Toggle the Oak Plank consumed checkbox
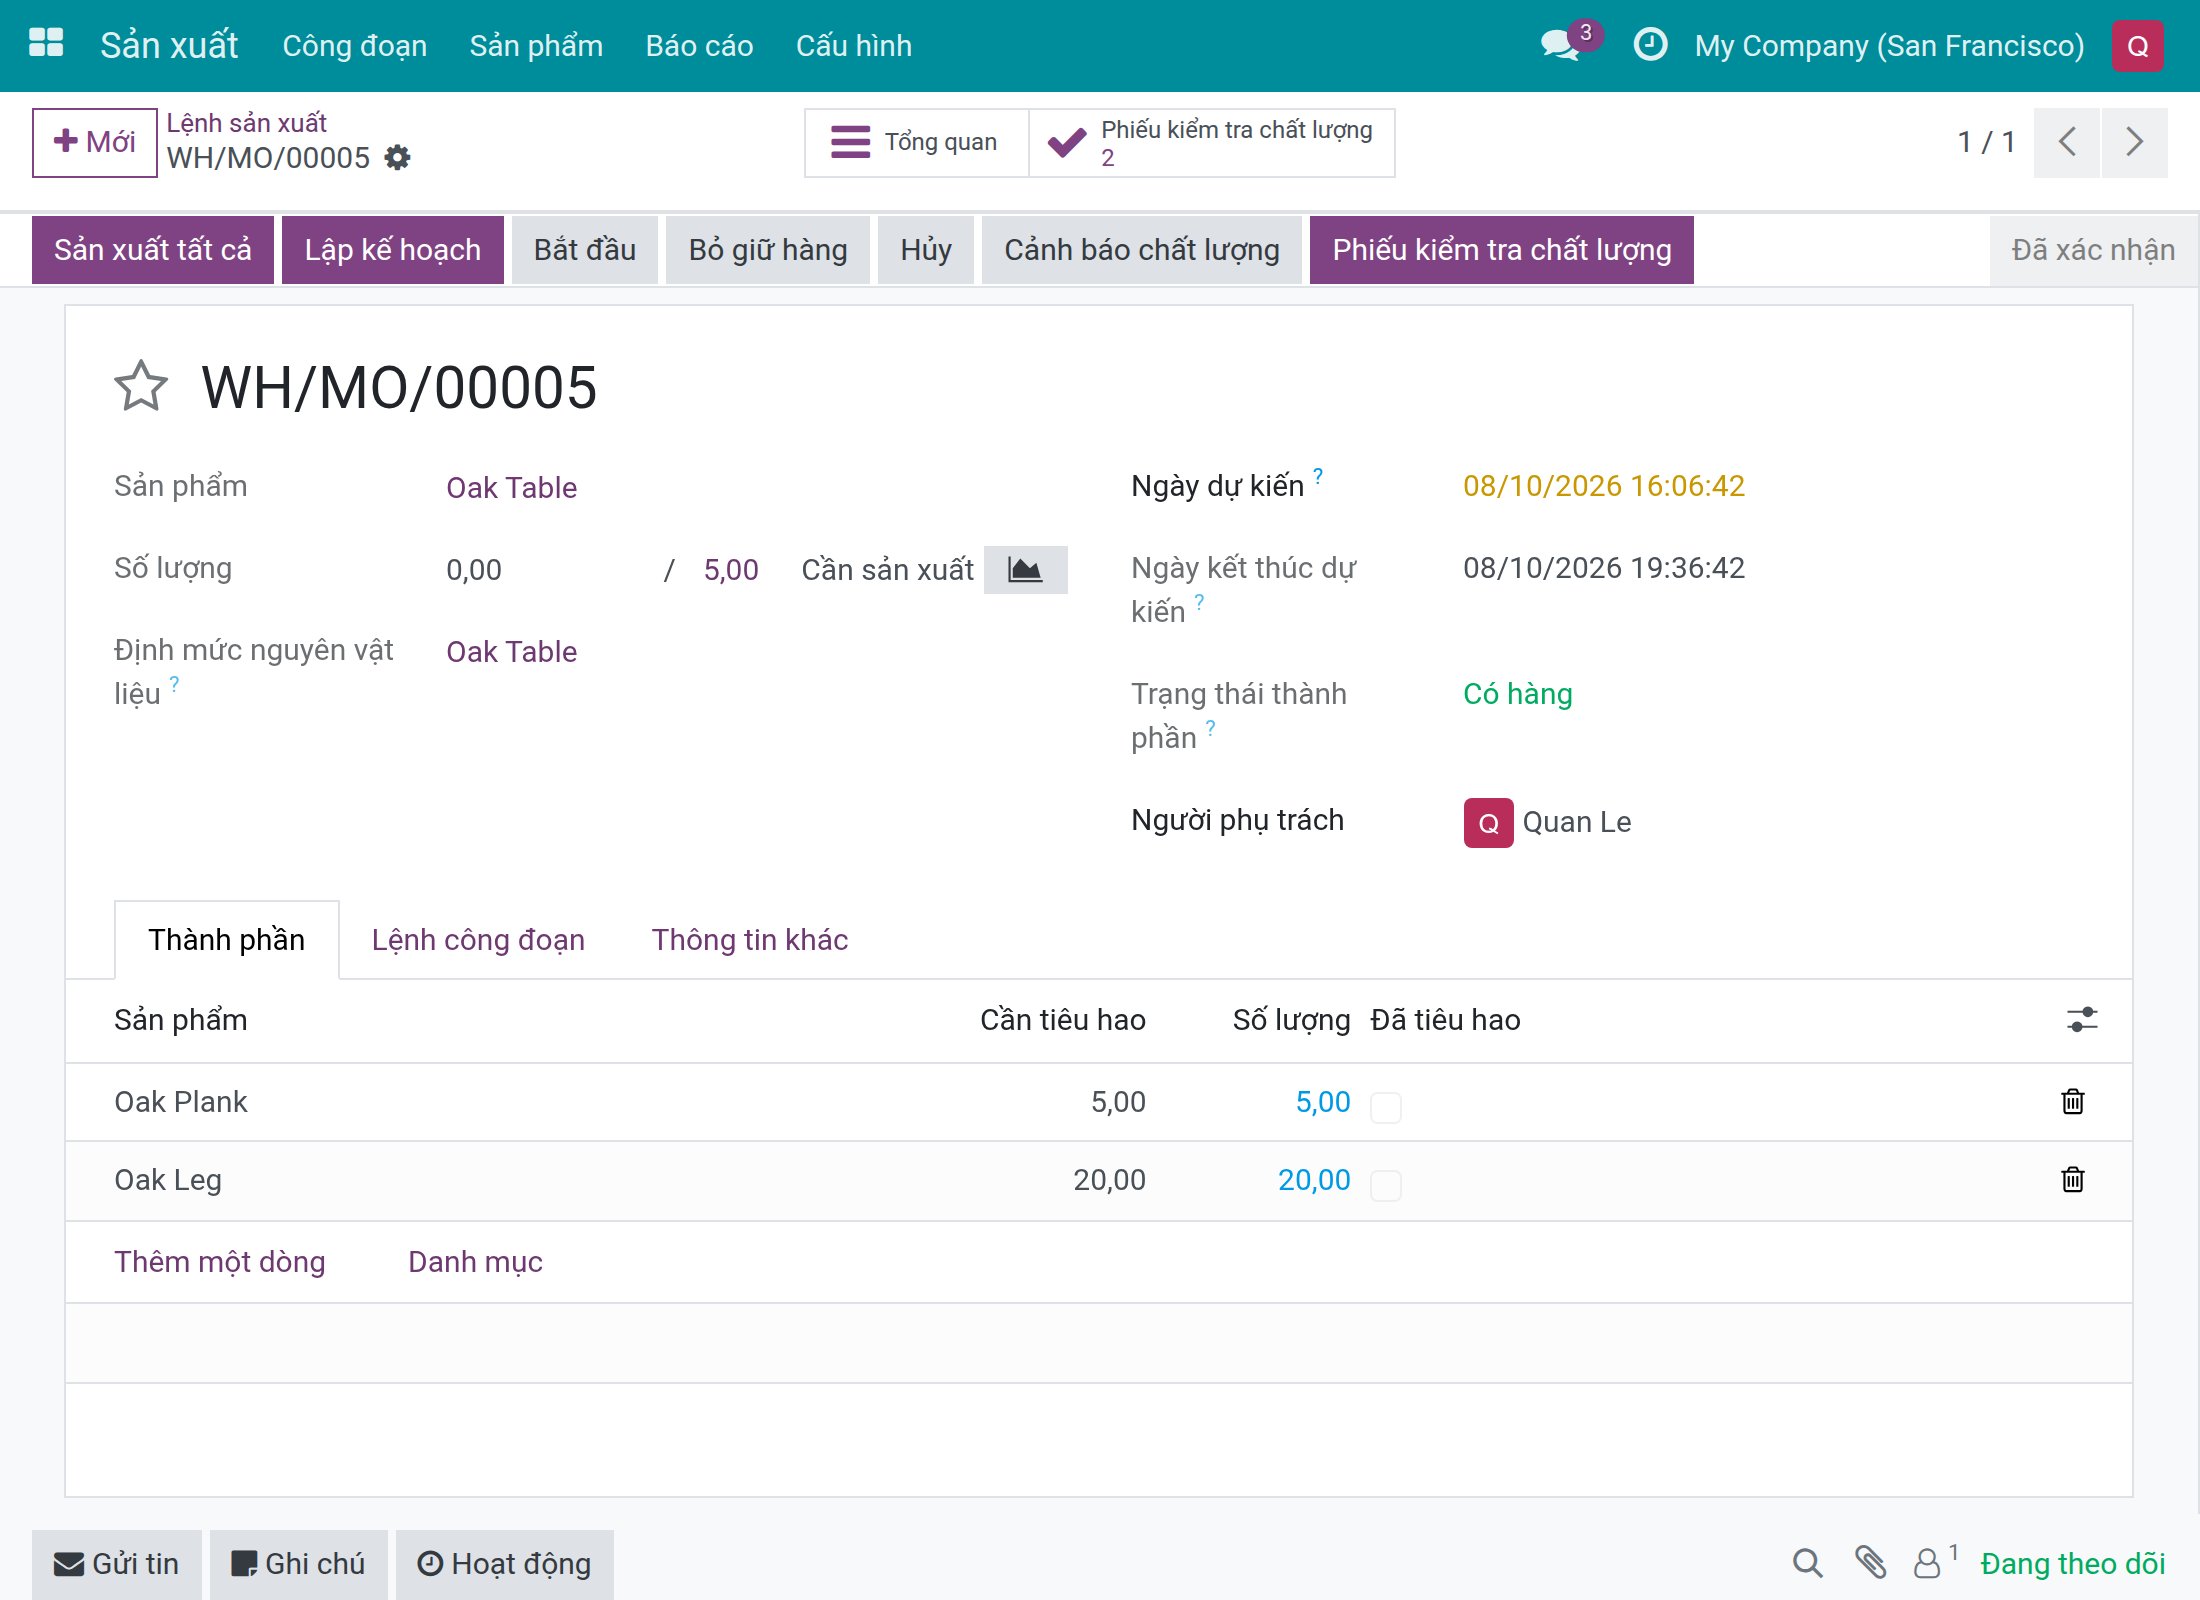This screenshot has height=1600, width=2200. tap(1385, 1107)
